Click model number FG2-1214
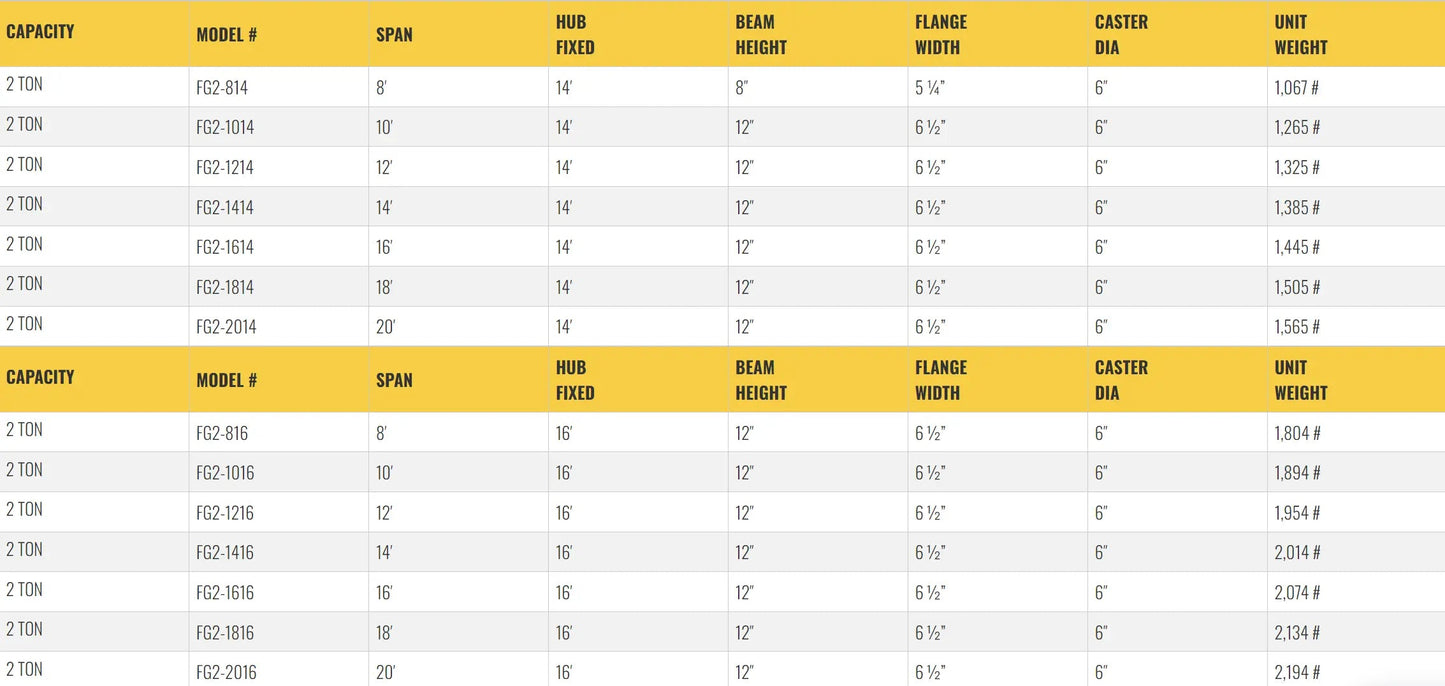The height and width of the screenshot is (686, 1445). pyautogui.click(x=225, y=168)
